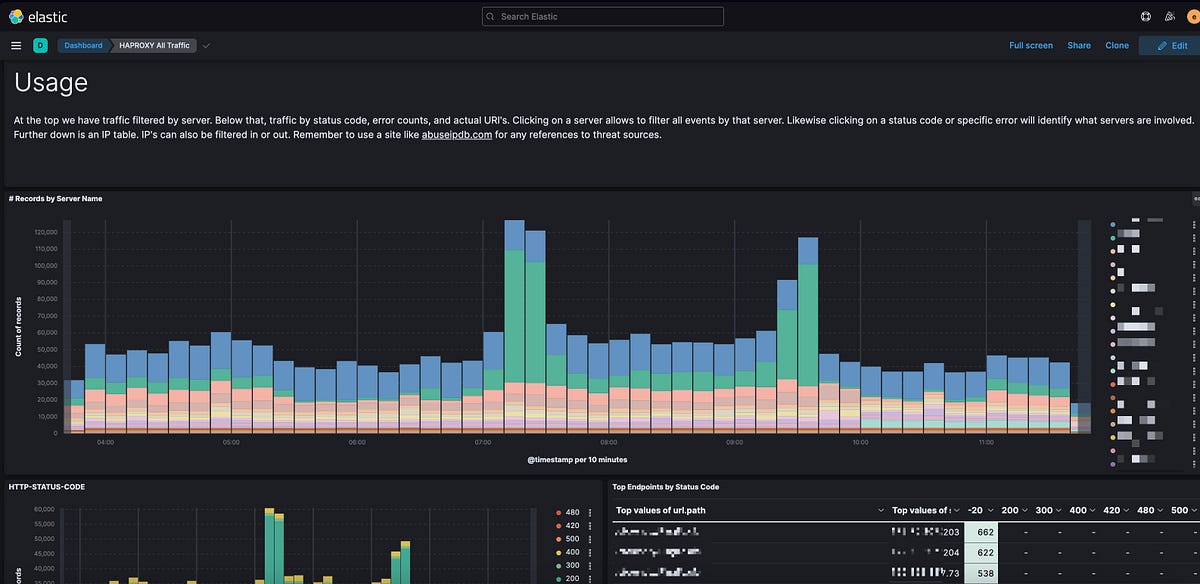The image size is (1200, 584).
Task: Open the abuseipdb.com link
Action: click(455, 133)
